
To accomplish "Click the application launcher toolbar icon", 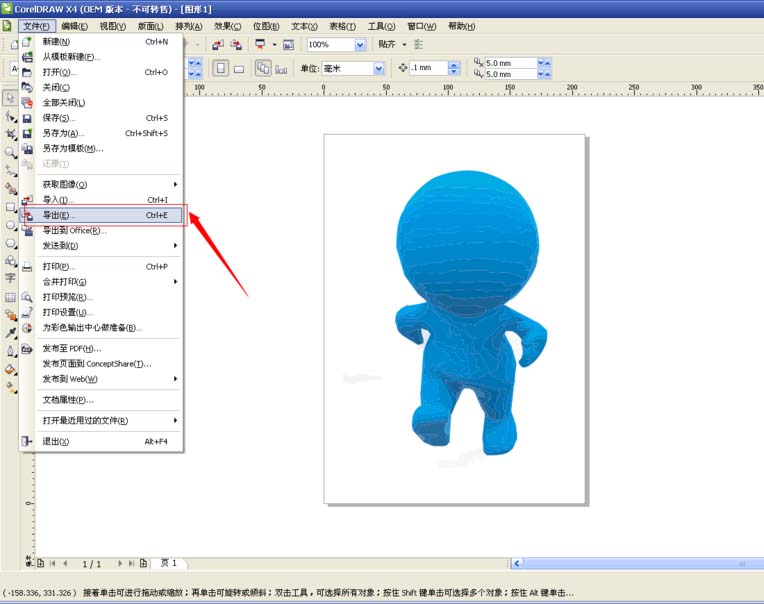I will [260, 44].
